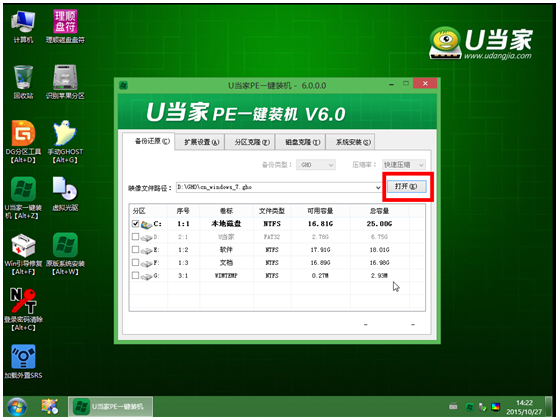Switch to the 系统安装 tab
The height and width of the screenshot is (417, 556).
[x=350, y=142]
